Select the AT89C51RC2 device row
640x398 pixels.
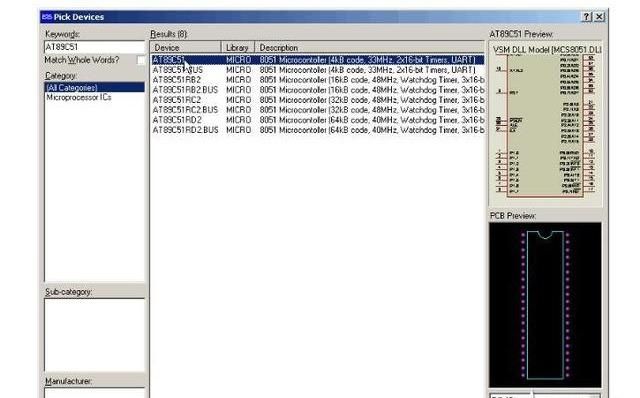pos(318,100)
